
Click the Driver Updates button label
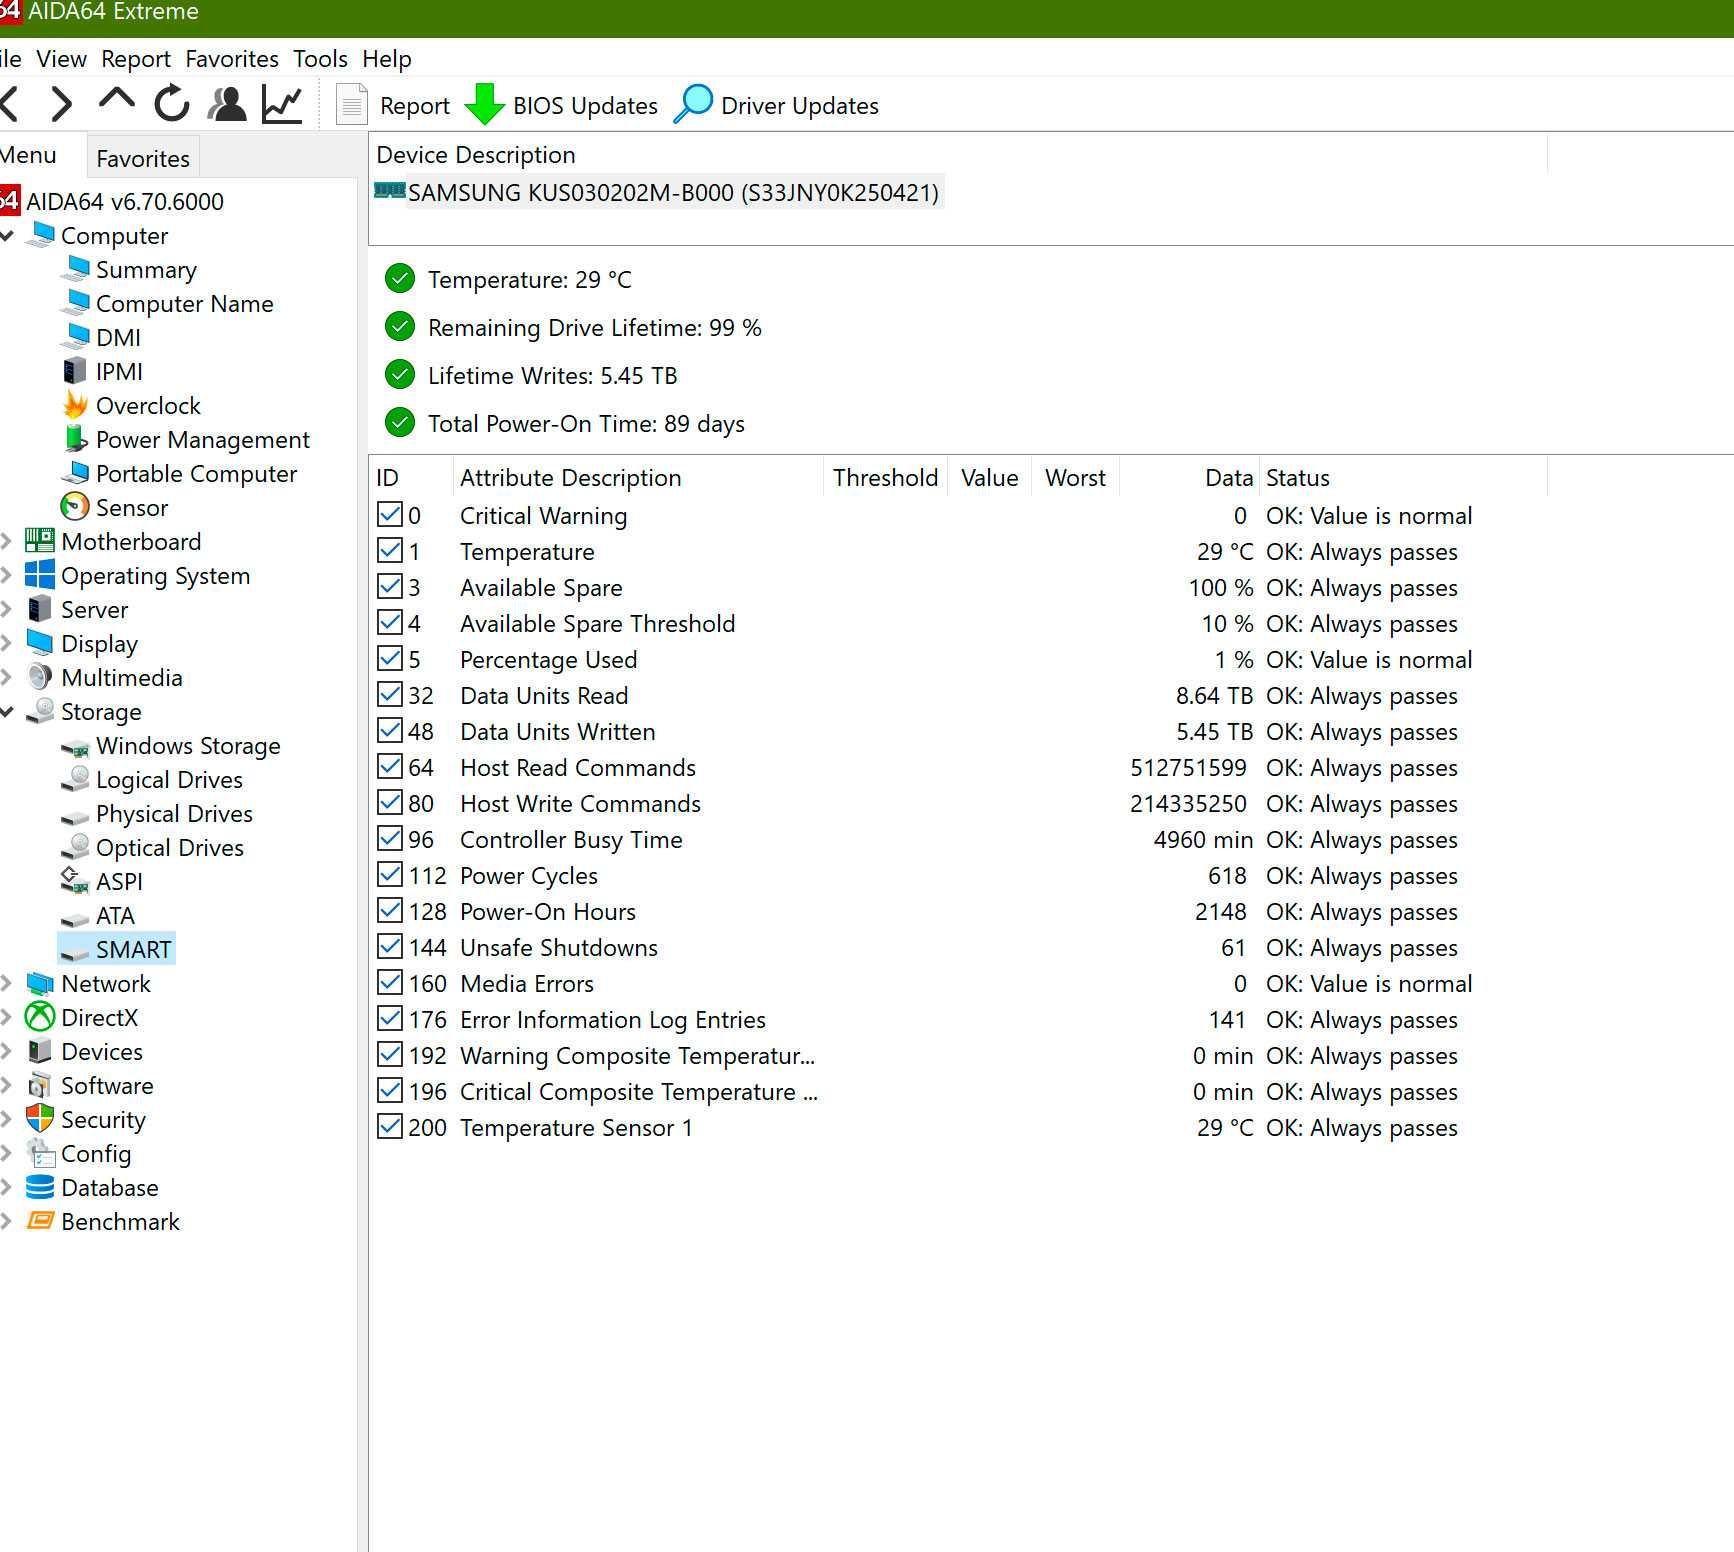[800, 106]
